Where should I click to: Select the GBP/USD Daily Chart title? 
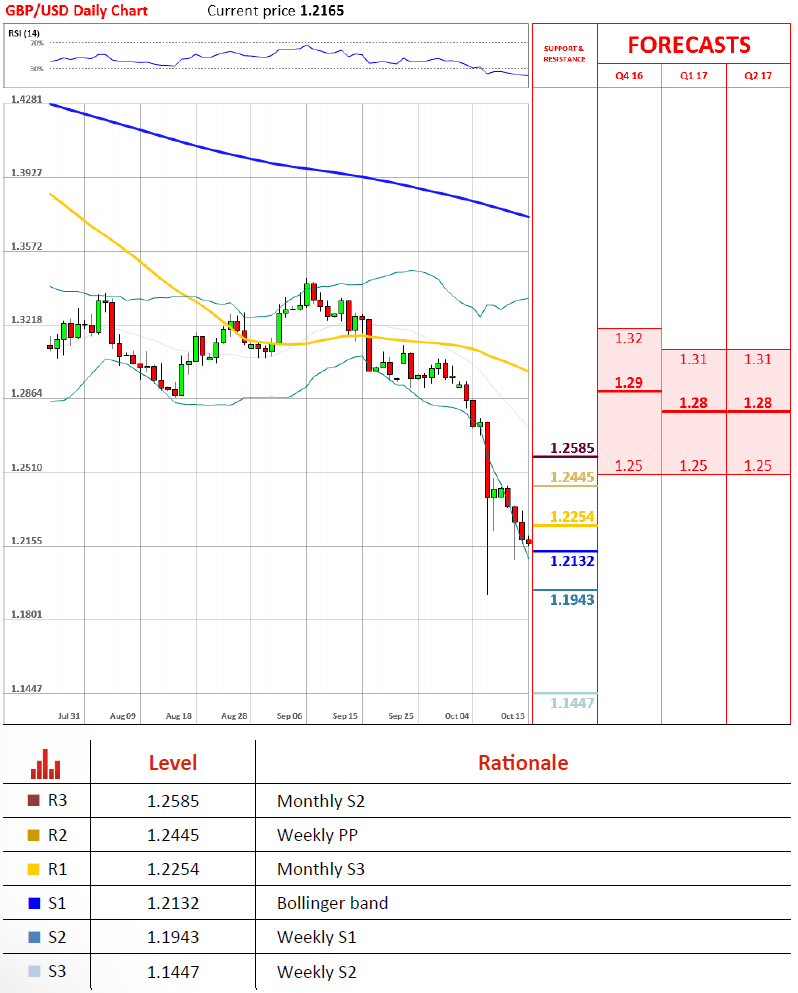[x=76, y=11]
